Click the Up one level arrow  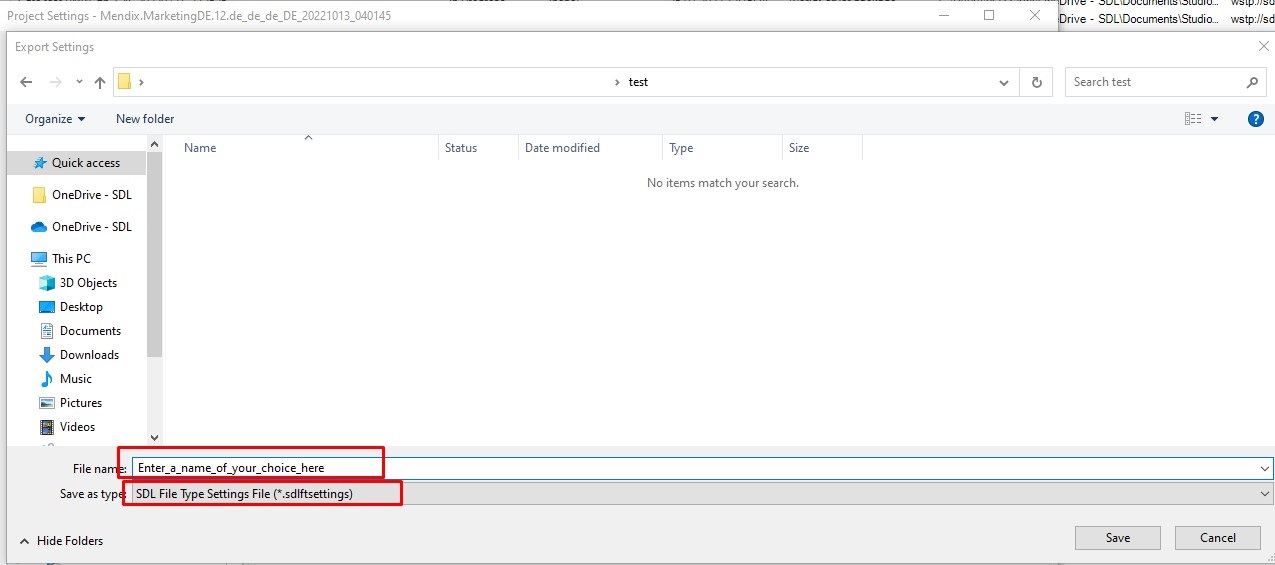(100, 82)
